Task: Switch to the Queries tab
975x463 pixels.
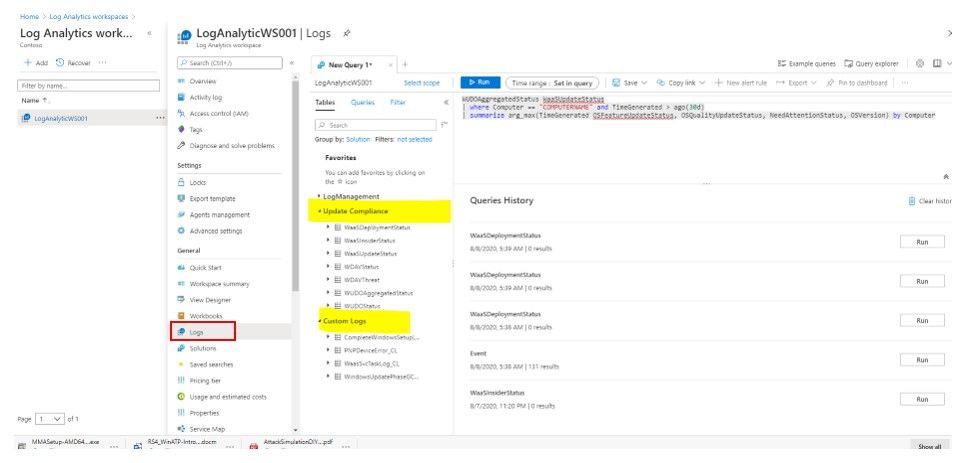Action: coord(363,103)
